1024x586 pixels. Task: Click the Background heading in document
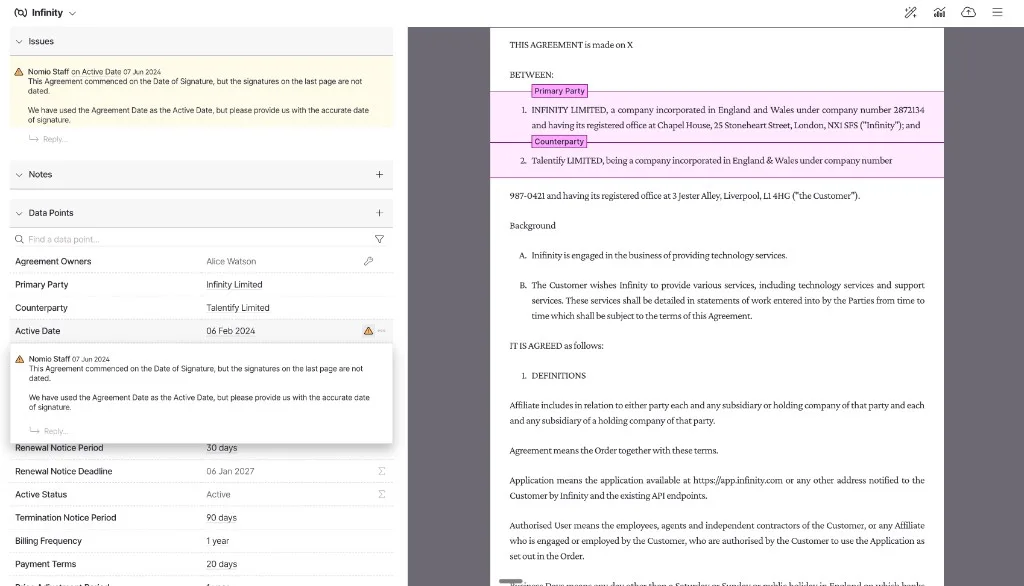click(532, 225)
